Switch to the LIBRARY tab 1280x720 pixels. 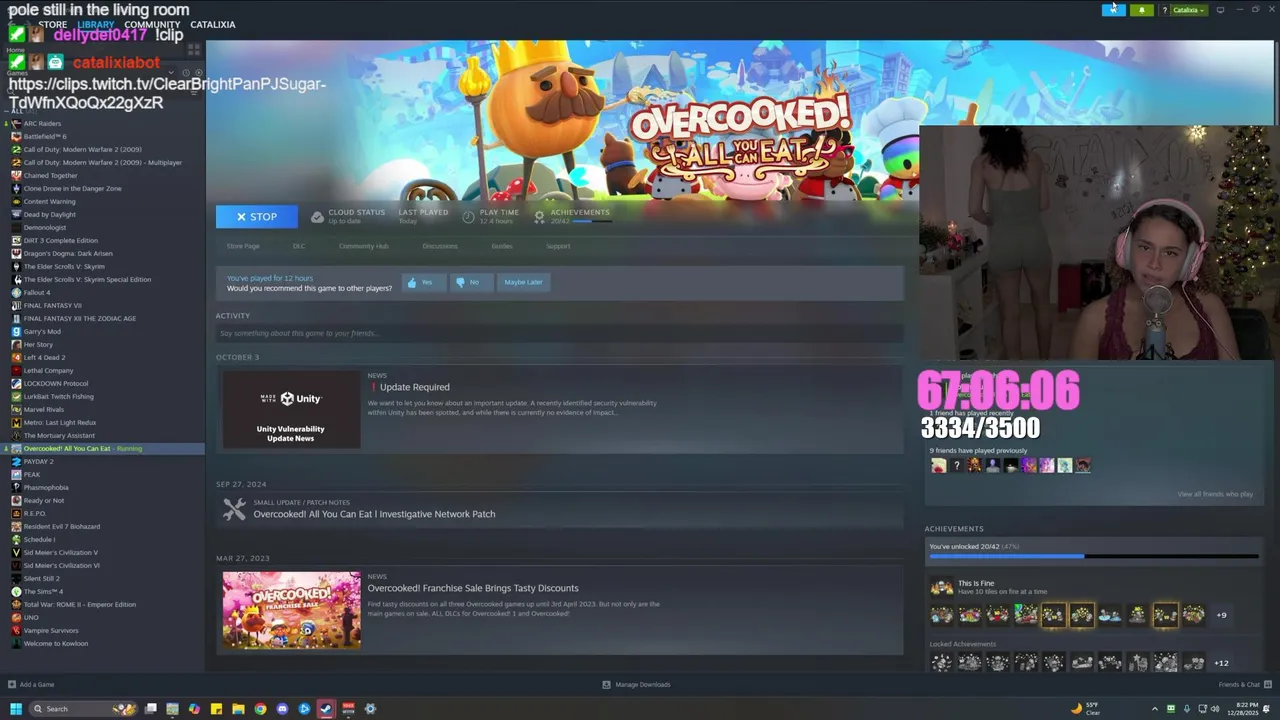click(x=96, y=24)
